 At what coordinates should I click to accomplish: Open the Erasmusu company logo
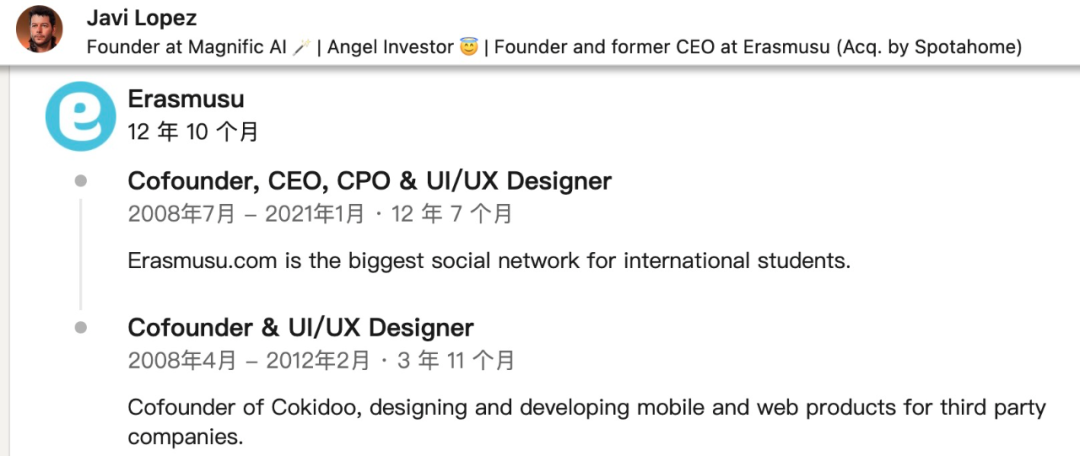coord(81,116)
